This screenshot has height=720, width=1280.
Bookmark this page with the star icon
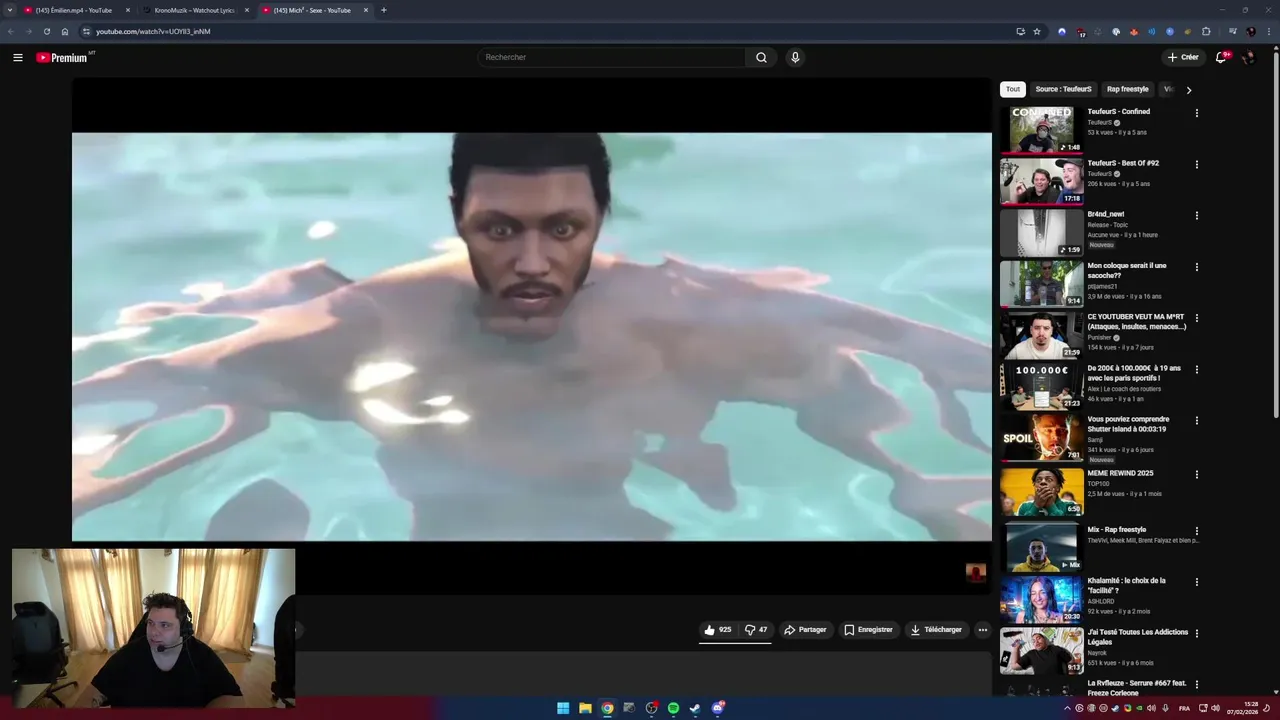click(1037, 31)
